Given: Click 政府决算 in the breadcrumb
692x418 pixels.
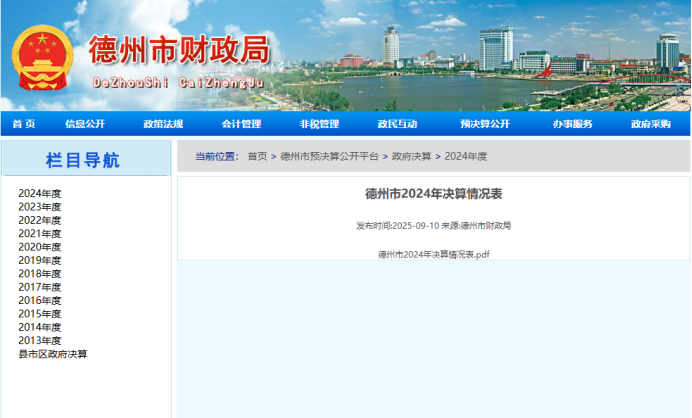Looking at the screenshot, I should coord(411,156).
